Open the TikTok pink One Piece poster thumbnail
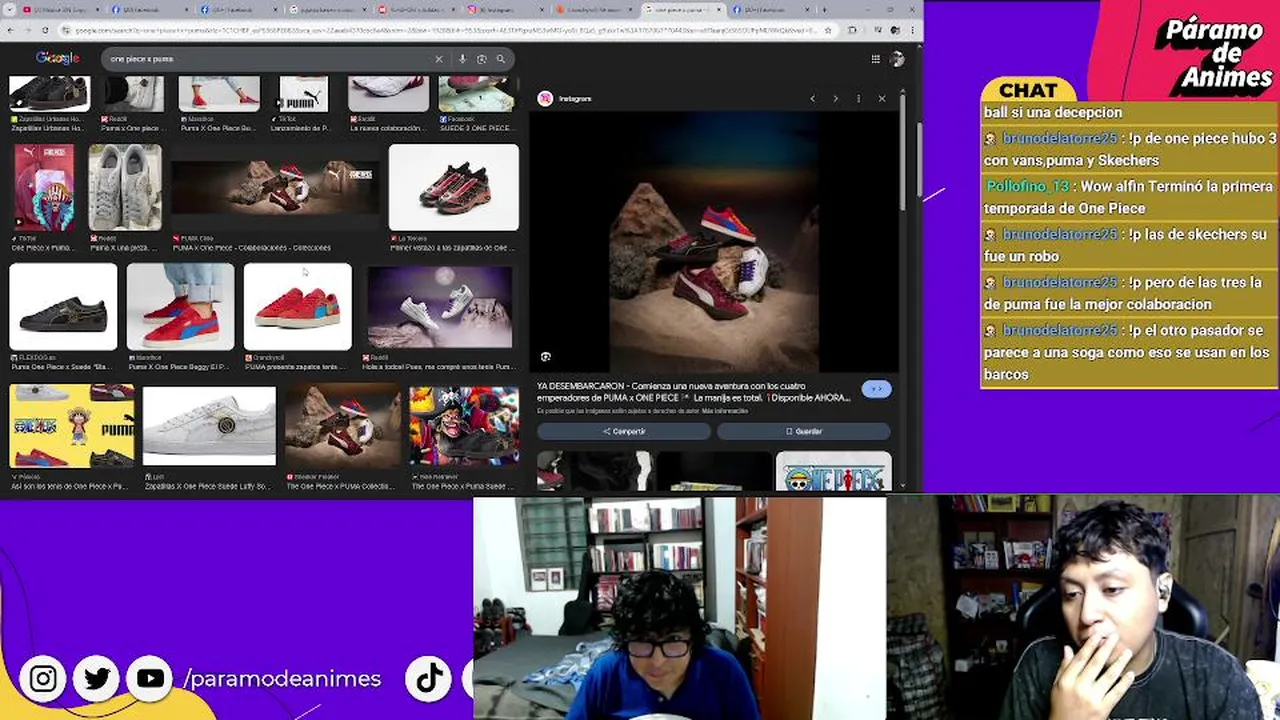 (x=44, y=187)
